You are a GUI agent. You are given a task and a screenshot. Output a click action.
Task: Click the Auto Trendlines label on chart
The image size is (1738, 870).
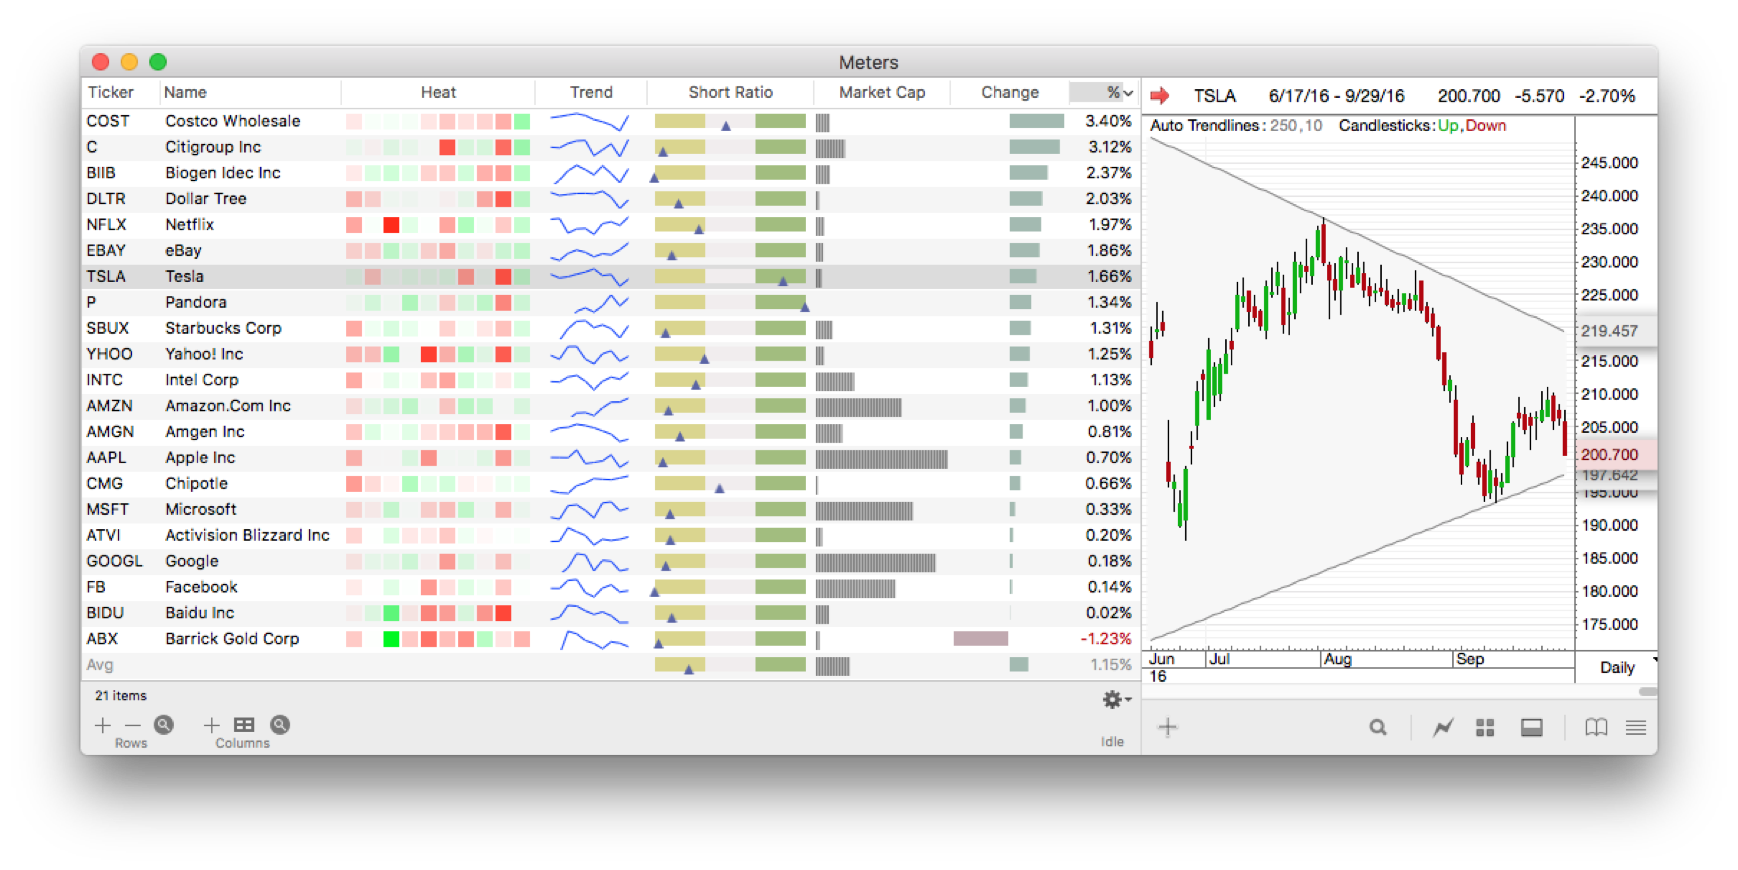point(1204,126)
